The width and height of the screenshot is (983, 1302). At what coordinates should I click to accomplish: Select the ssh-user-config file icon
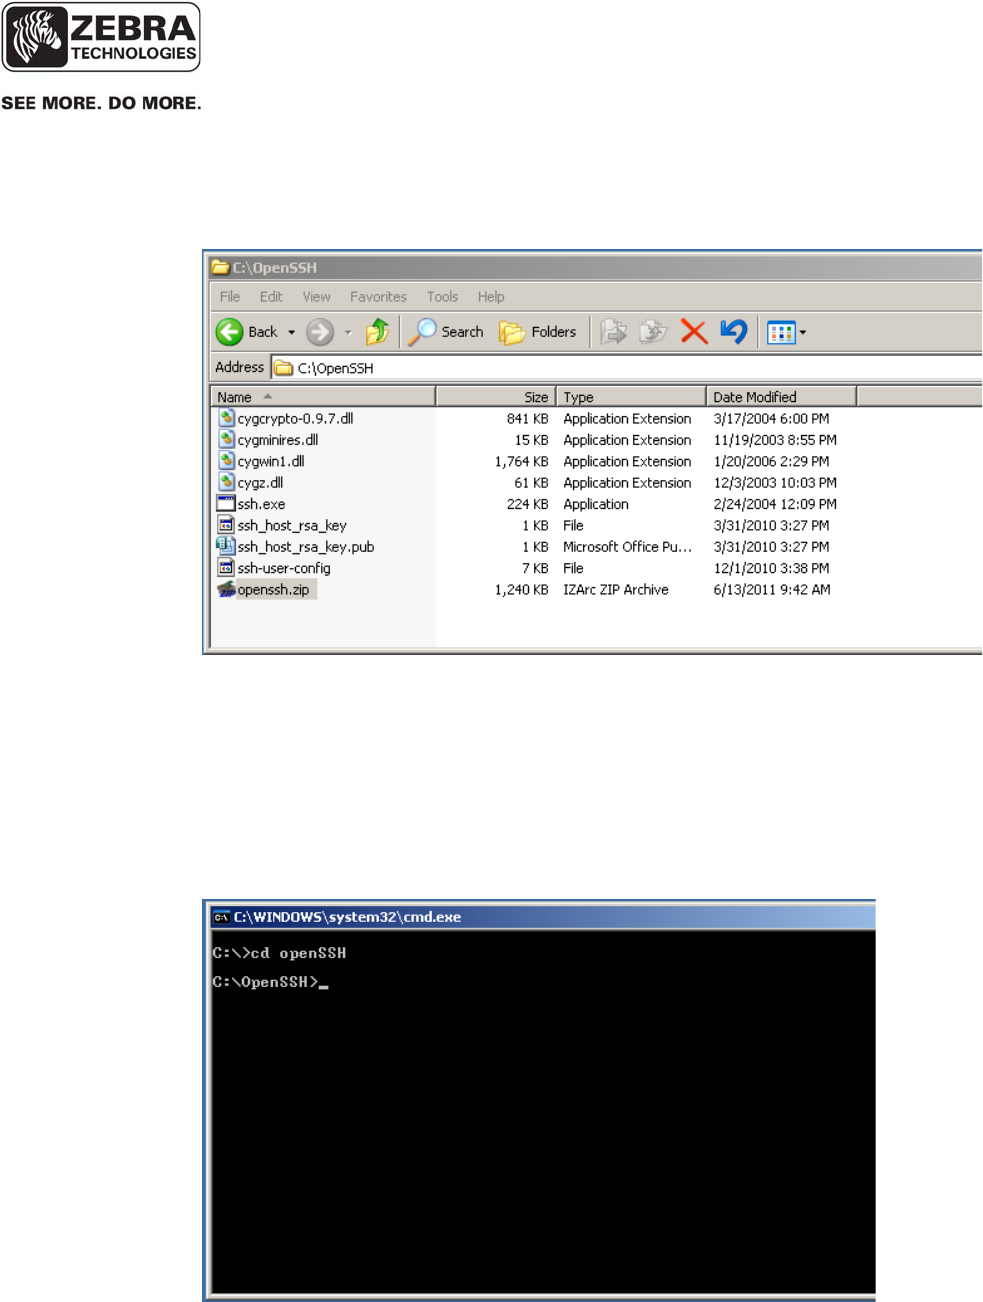226,568
